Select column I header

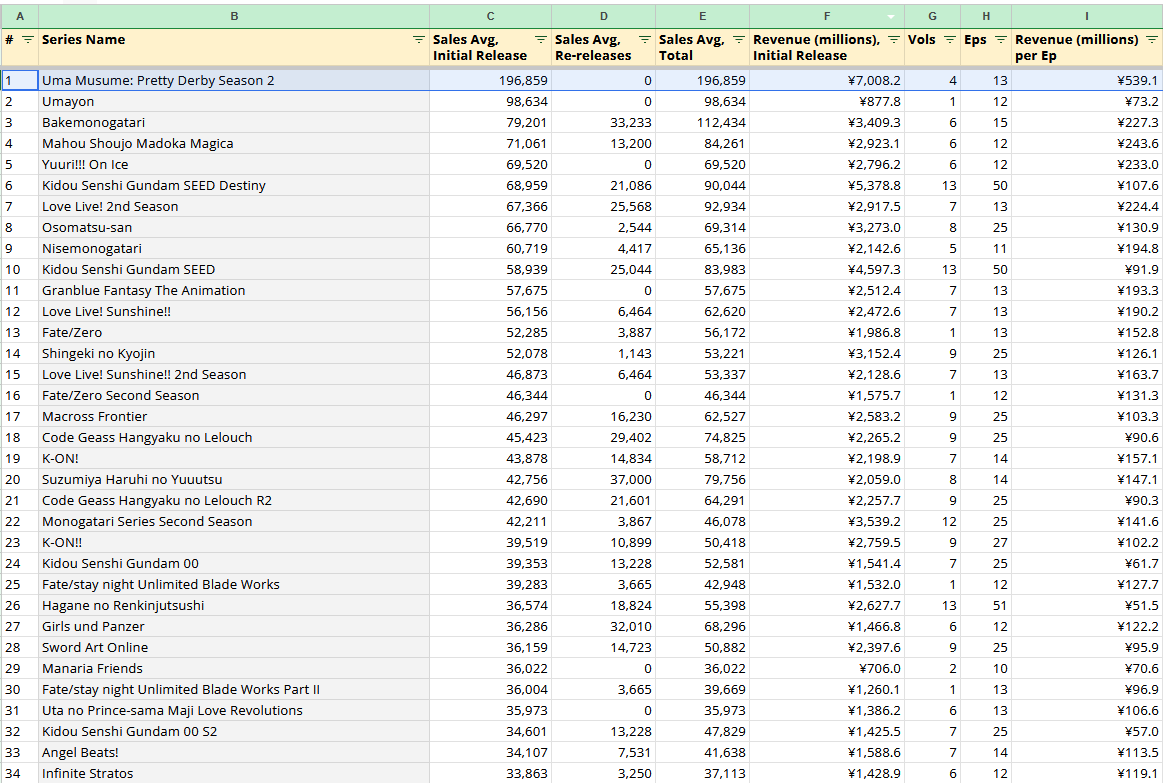(x=1087, y=16)
